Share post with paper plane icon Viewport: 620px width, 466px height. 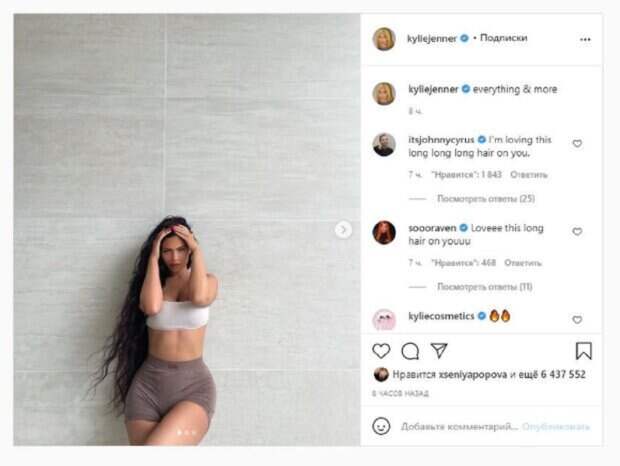(439, 351)
